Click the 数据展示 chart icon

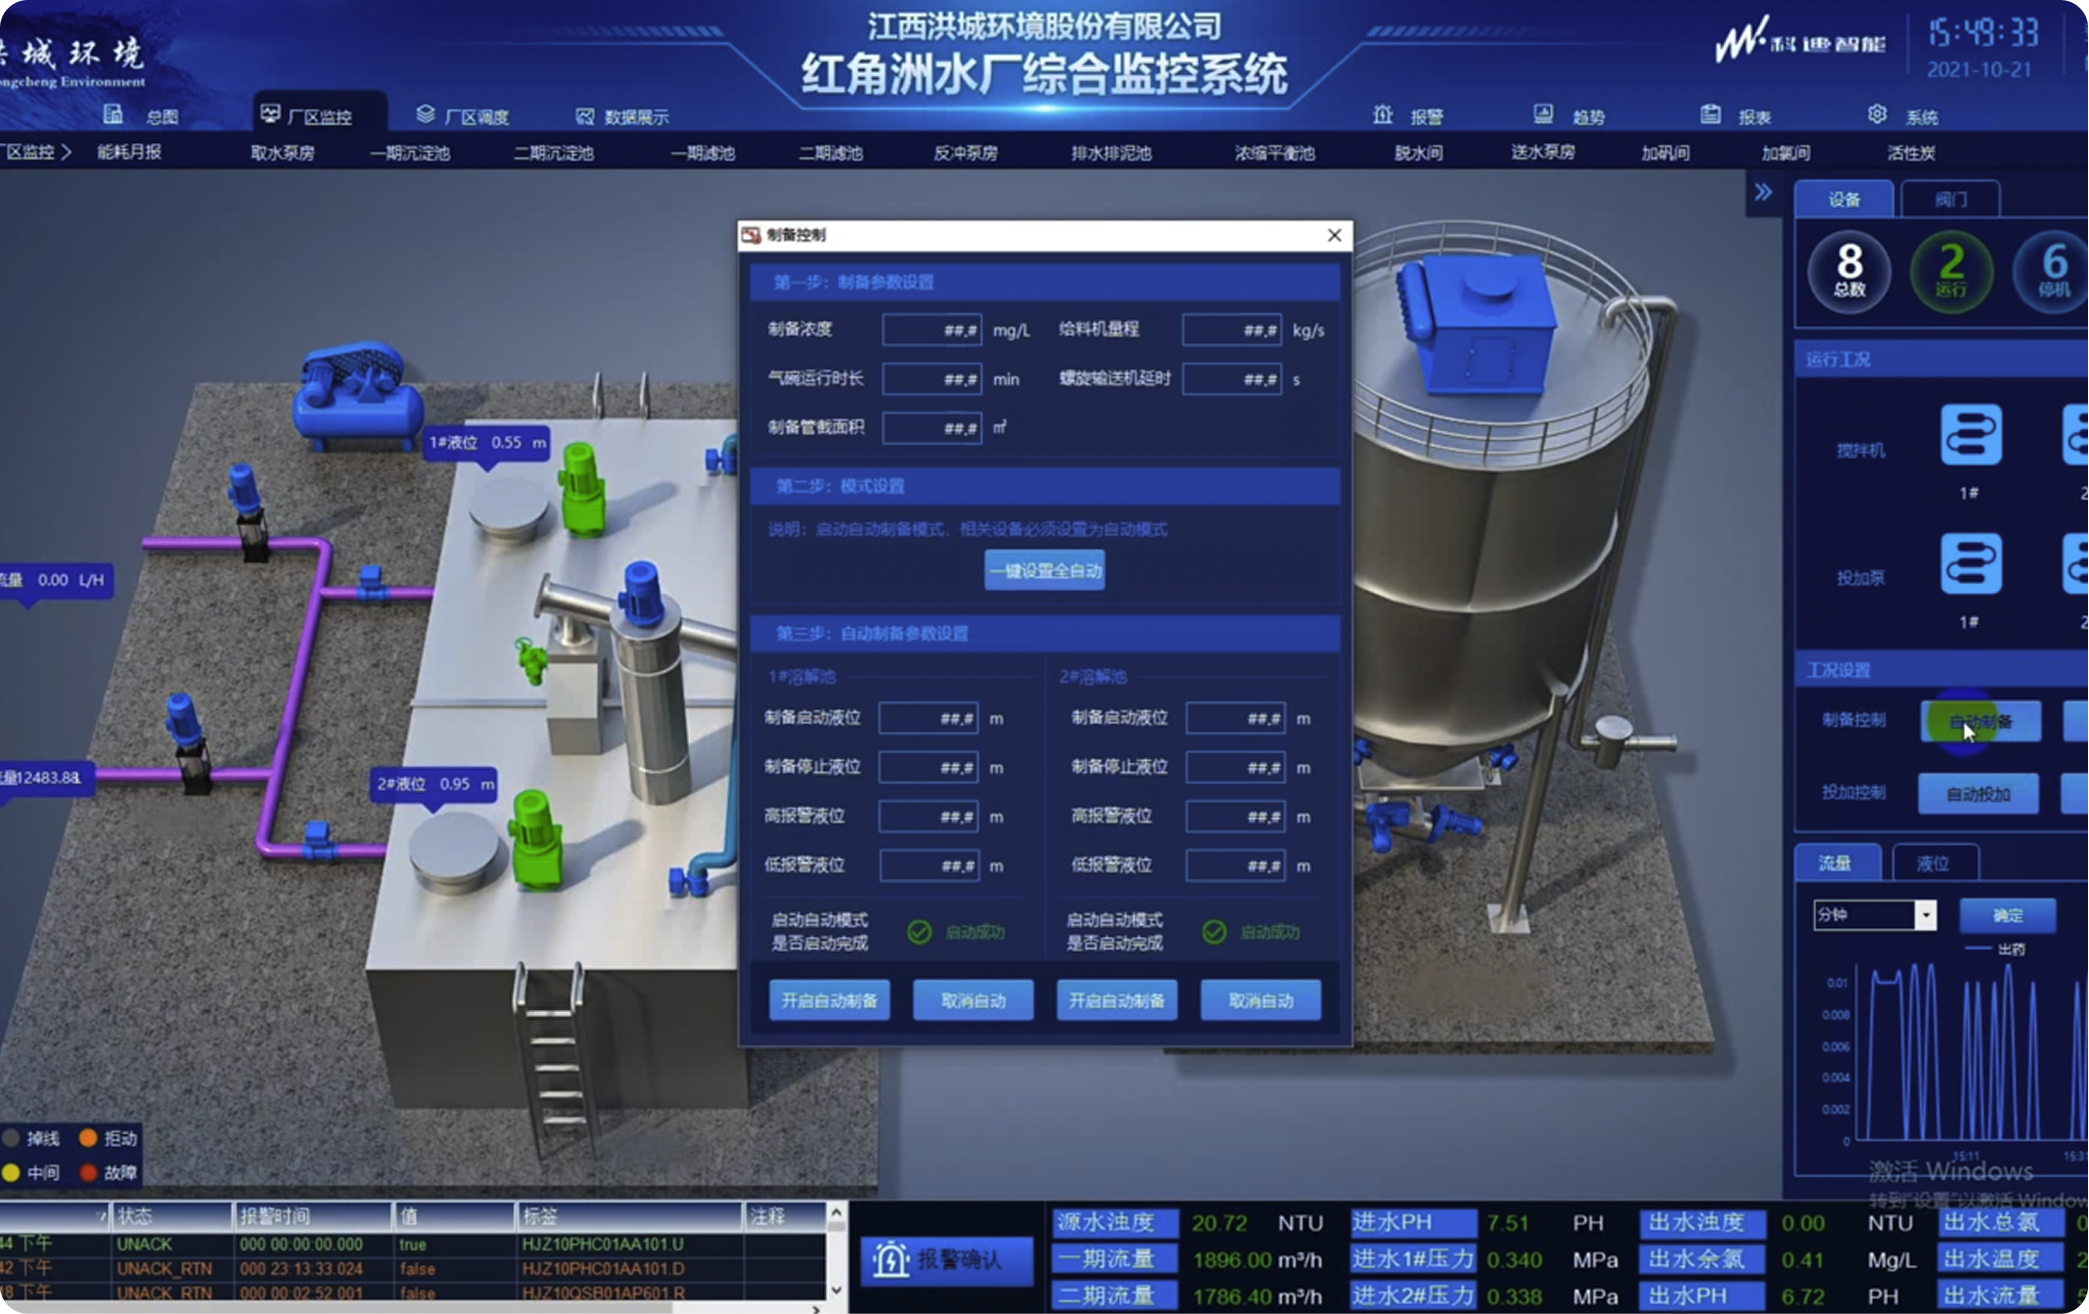(585, 116)
